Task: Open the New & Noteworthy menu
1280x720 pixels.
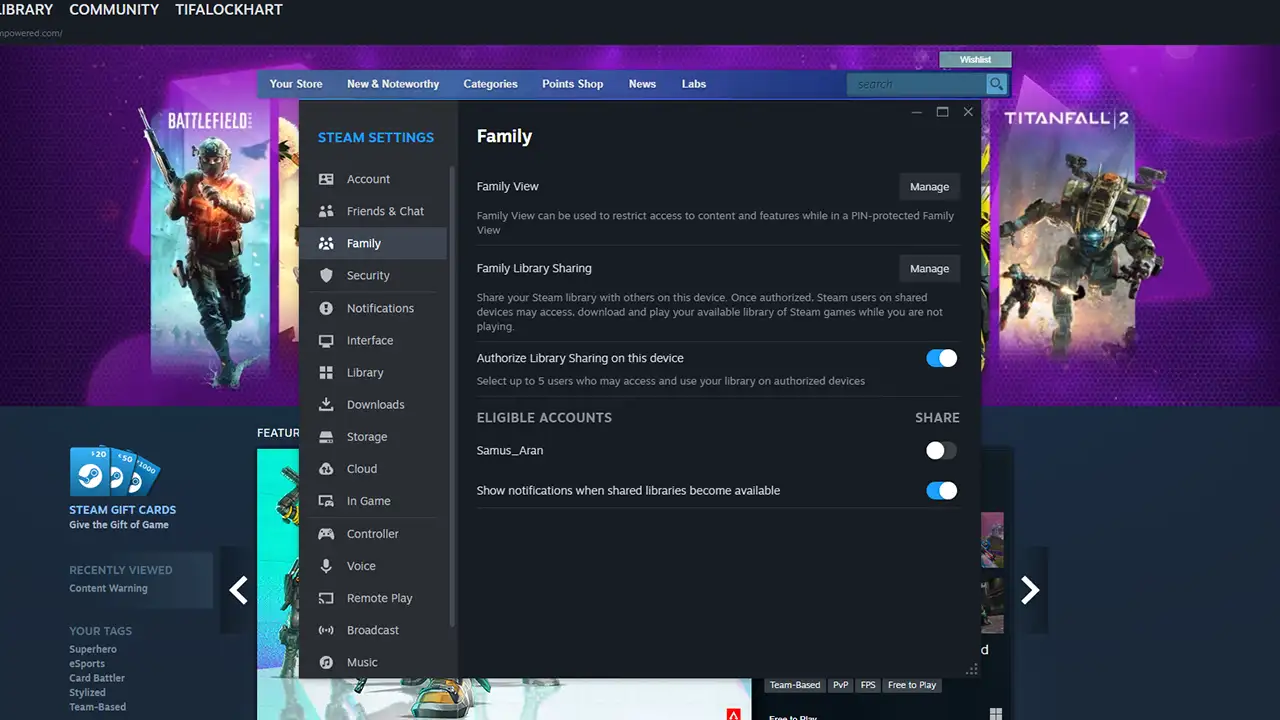Action: coord(393,84)
